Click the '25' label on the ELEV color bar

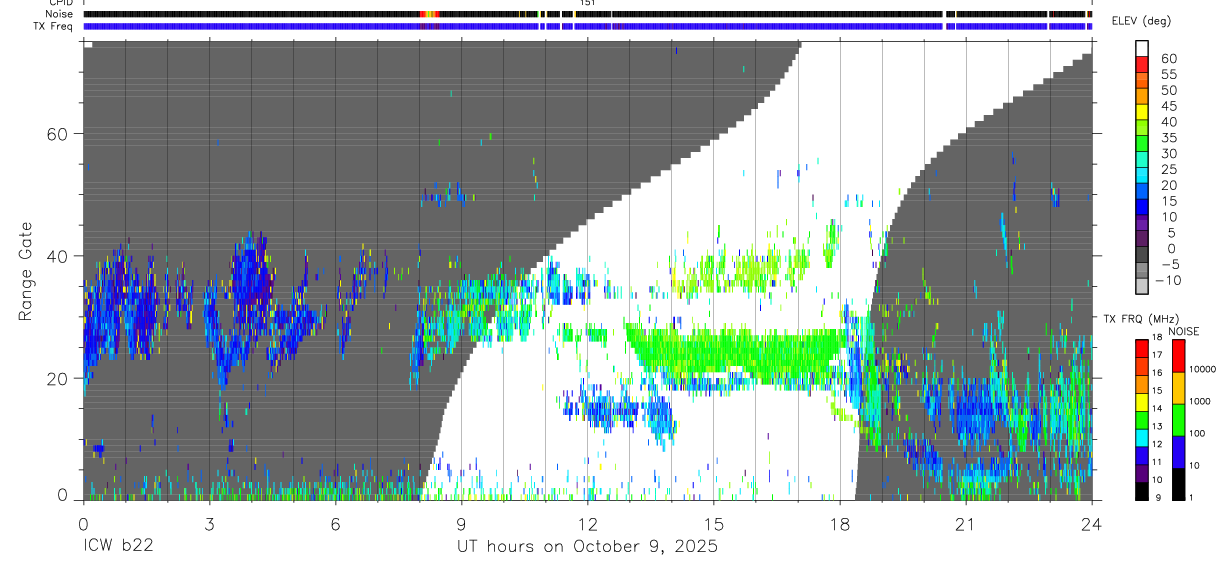point(1168,170)
